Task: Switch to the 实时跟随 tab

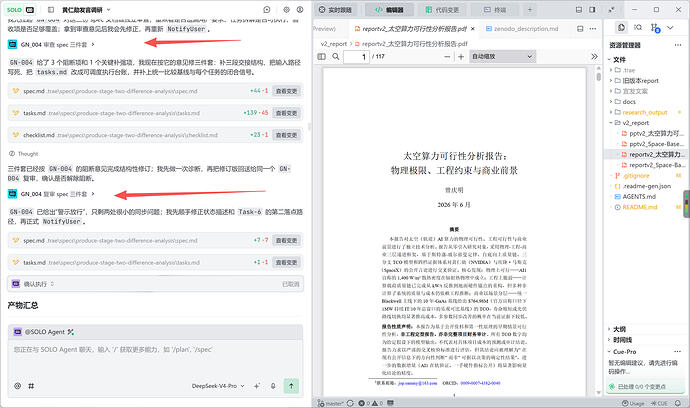Action: [x=333, y=10]
